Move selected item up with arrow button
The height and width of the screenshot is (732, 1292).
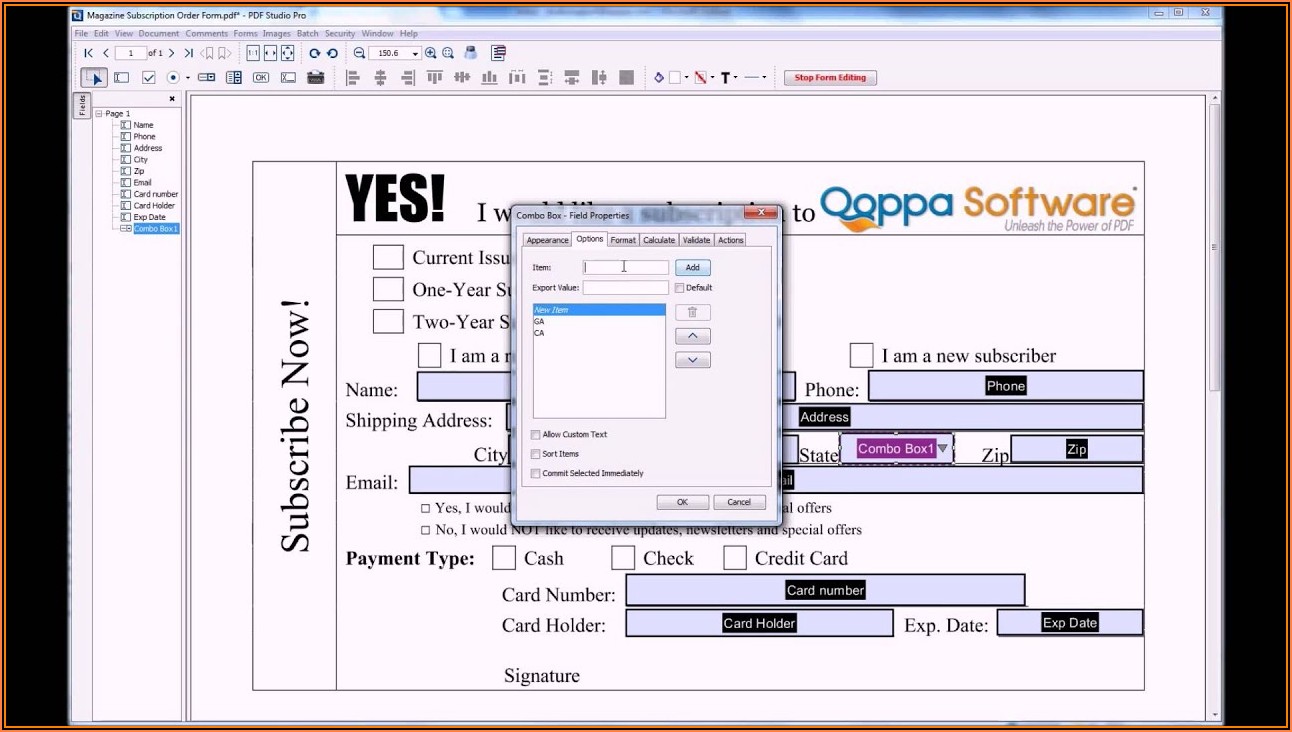tap(692, 336)
